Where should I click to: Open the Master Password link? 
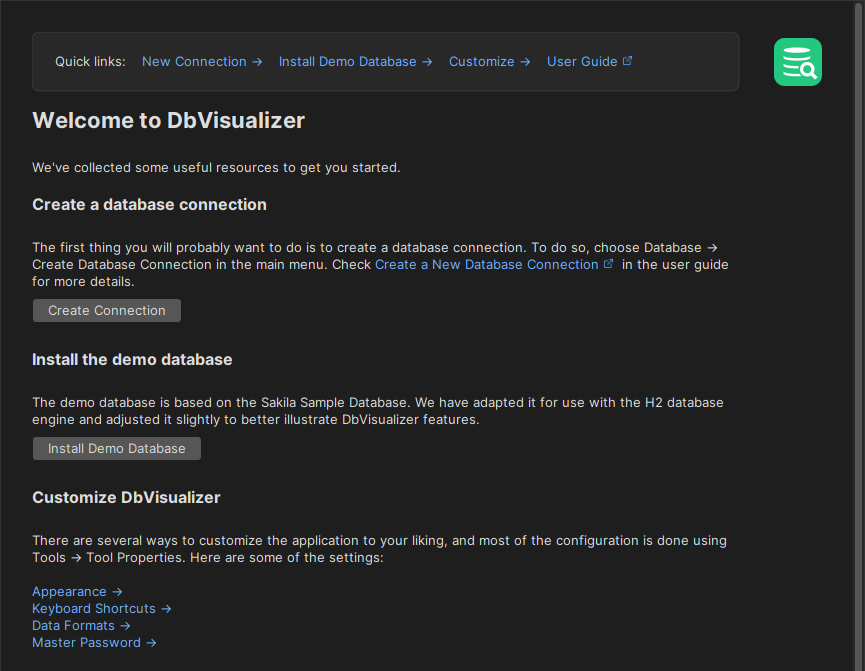pos(94,643)
